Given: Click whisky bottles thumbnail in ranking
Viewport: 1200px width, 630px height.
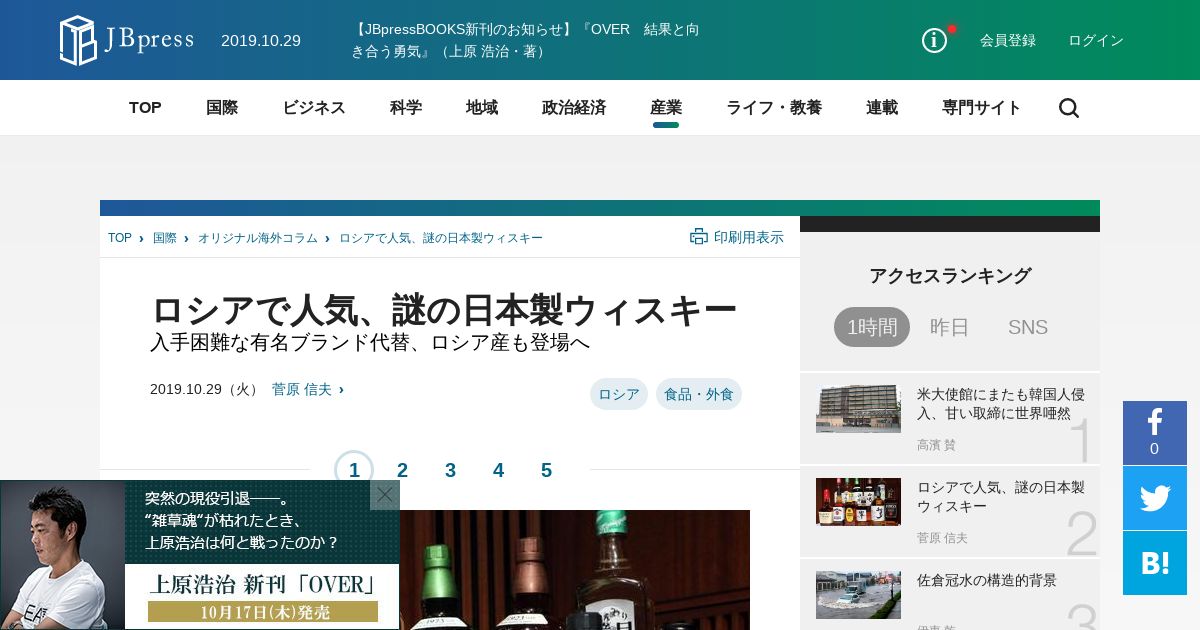Looking at the screenshot, I should [858, 502].
